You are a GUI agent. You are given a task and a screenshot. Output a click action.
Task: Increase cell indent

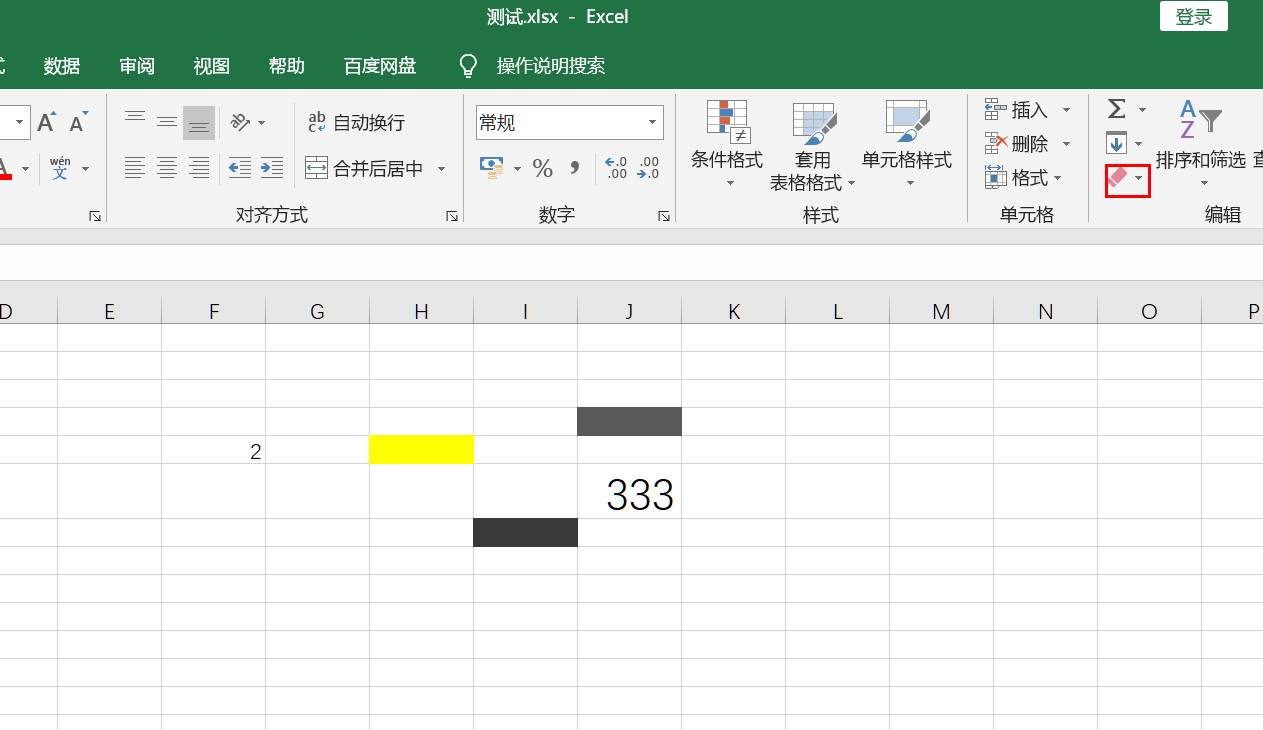click(272, 168)
